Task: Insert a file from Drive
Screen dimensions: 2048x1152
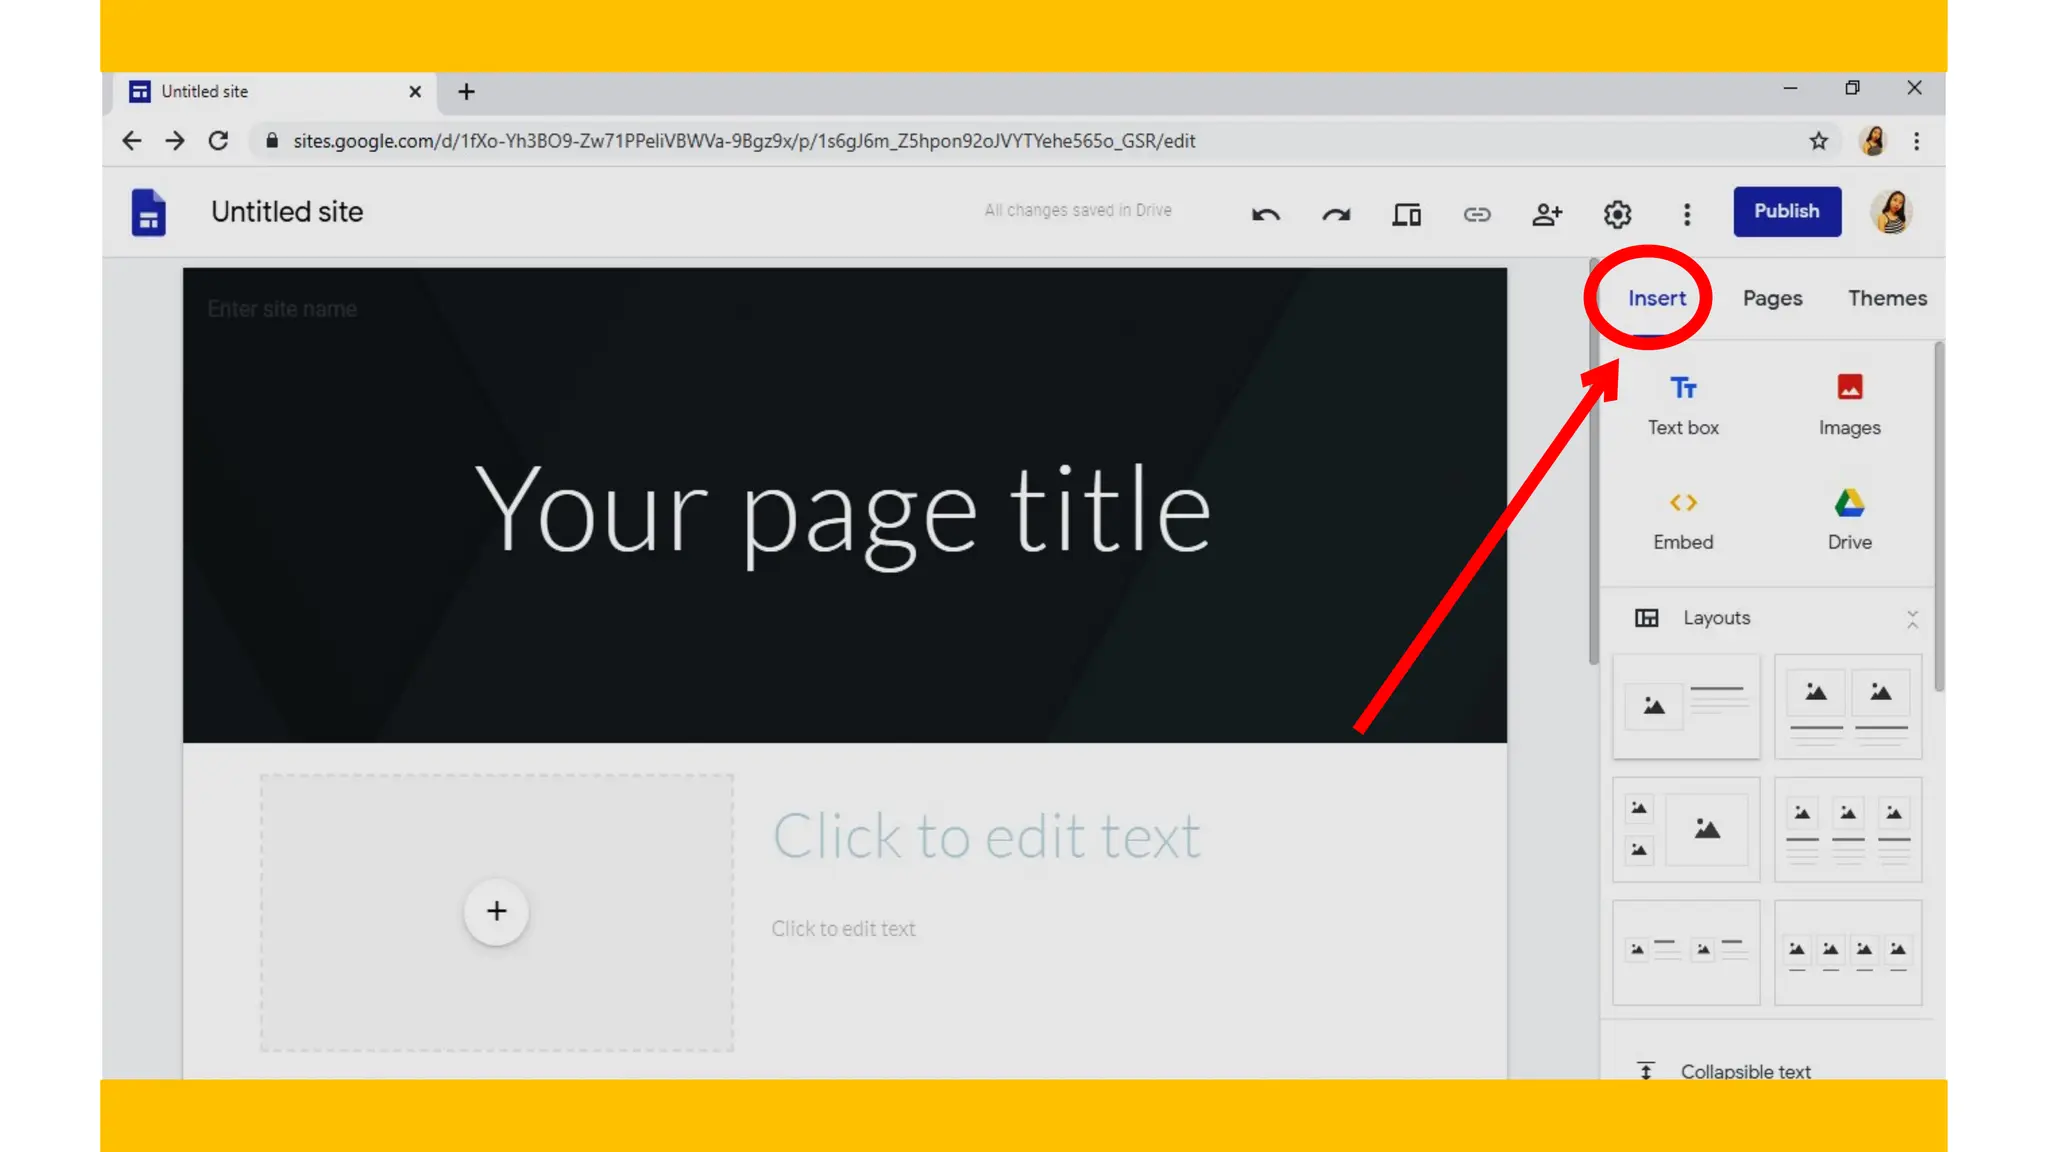Action: [x=1849, y=519]
